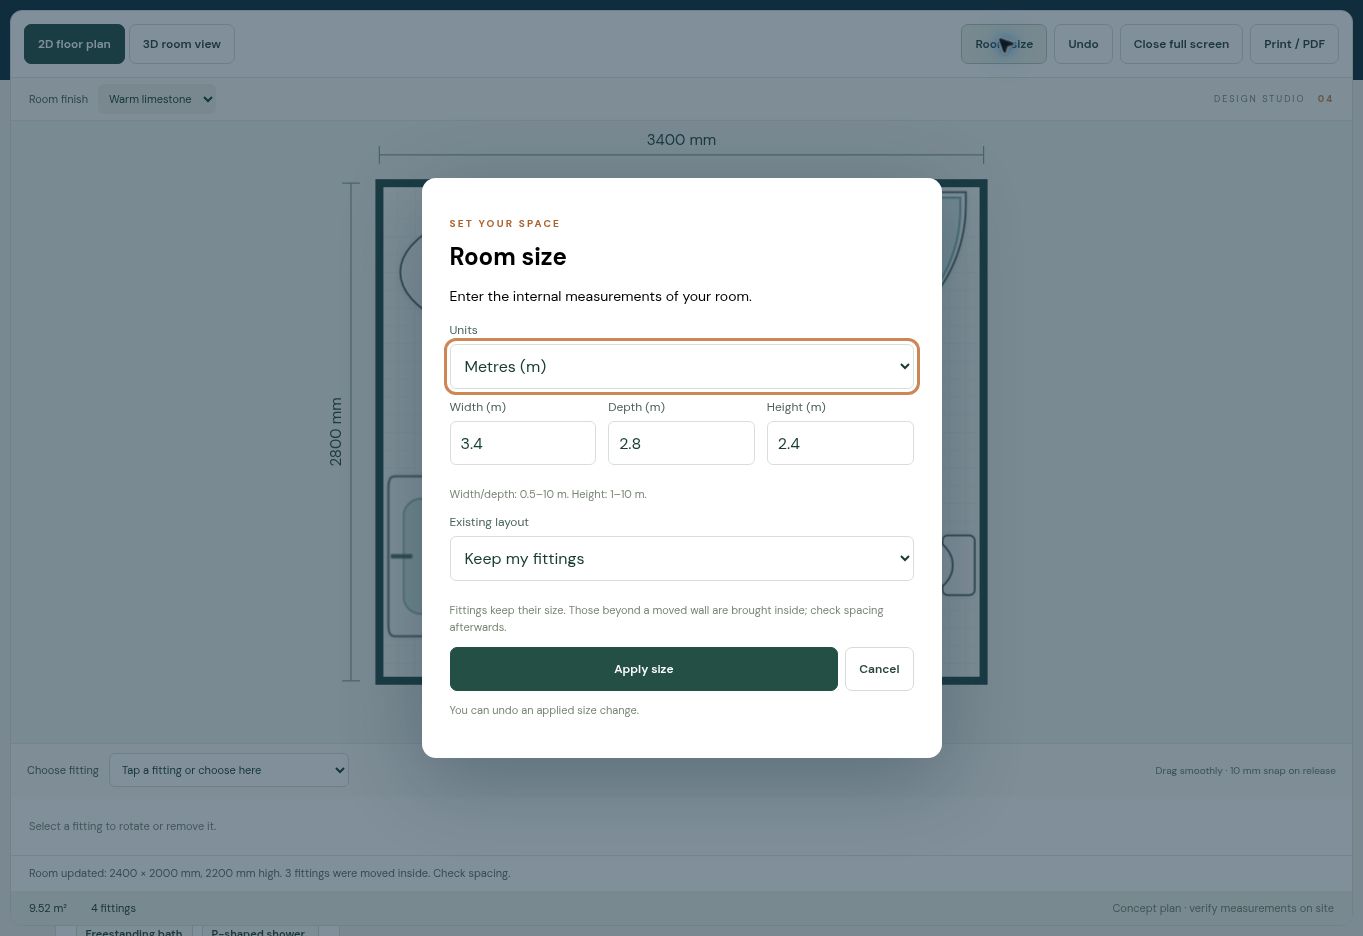This screenshot has width=1363, height=936.
Task: Click the Room size toolbar button
Action: point(1004,44)
